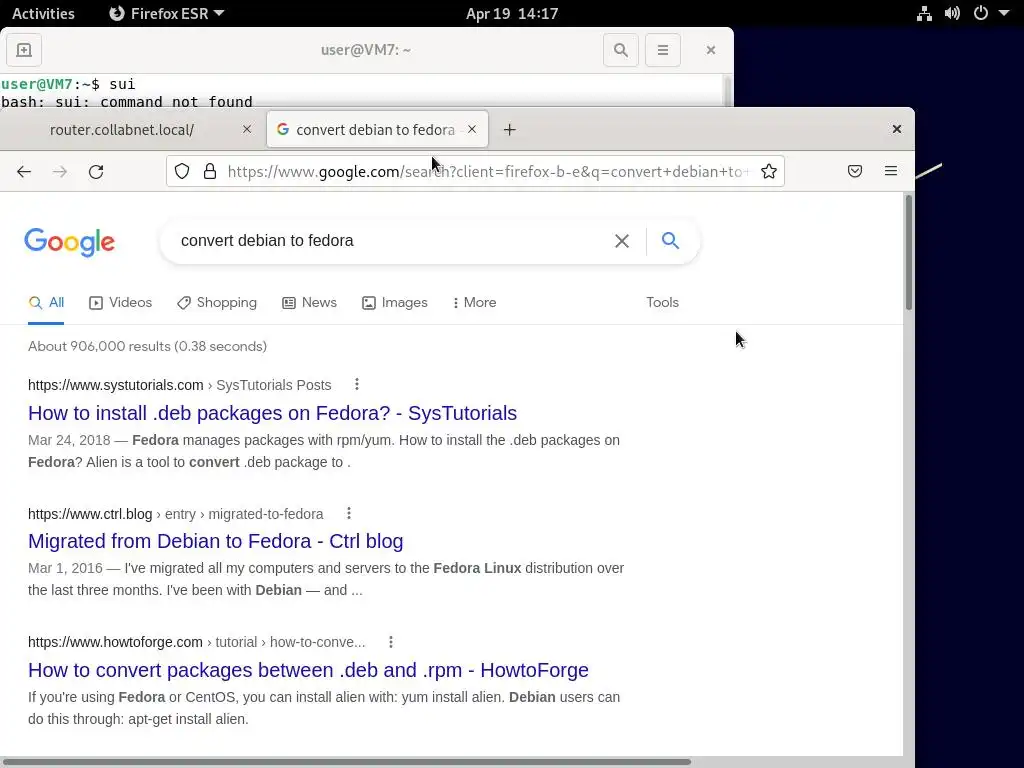Viewport: 1024px width, 768px height.
Task: Go back in Firefox history
Action: 24,172
